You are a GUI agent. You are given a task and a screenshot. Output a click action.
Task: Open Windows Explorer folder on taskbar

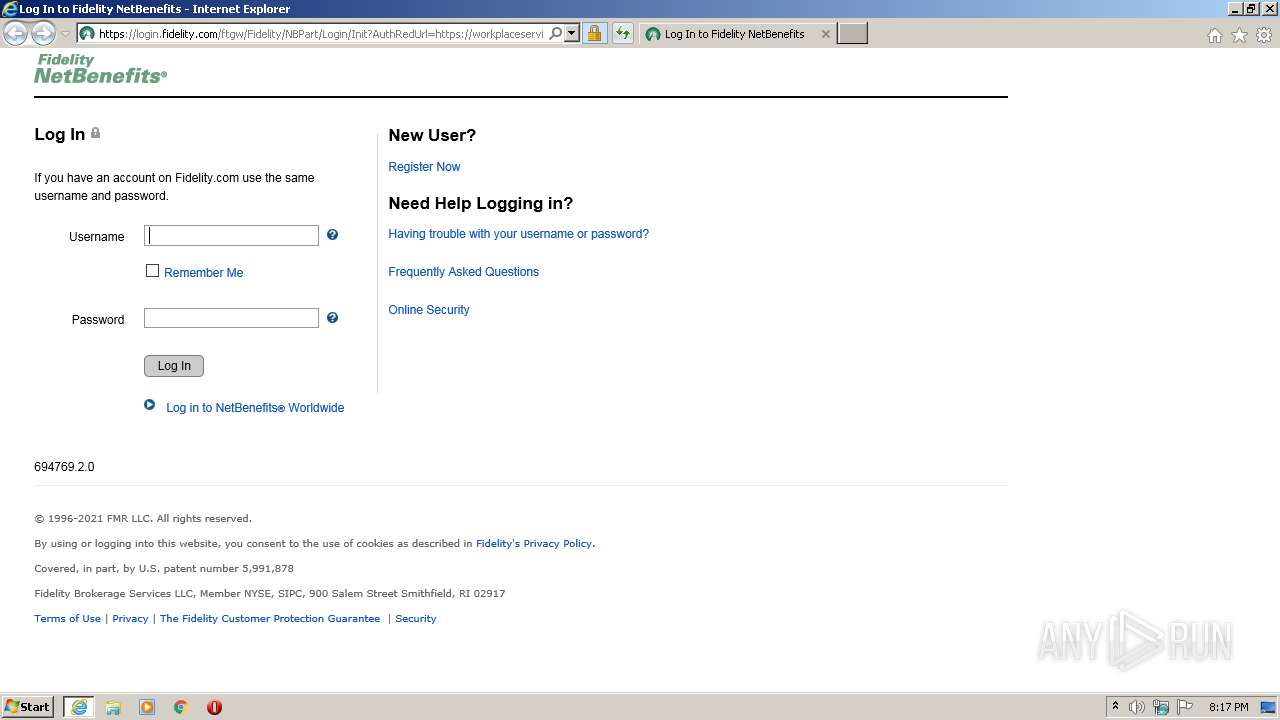[113, 707]
